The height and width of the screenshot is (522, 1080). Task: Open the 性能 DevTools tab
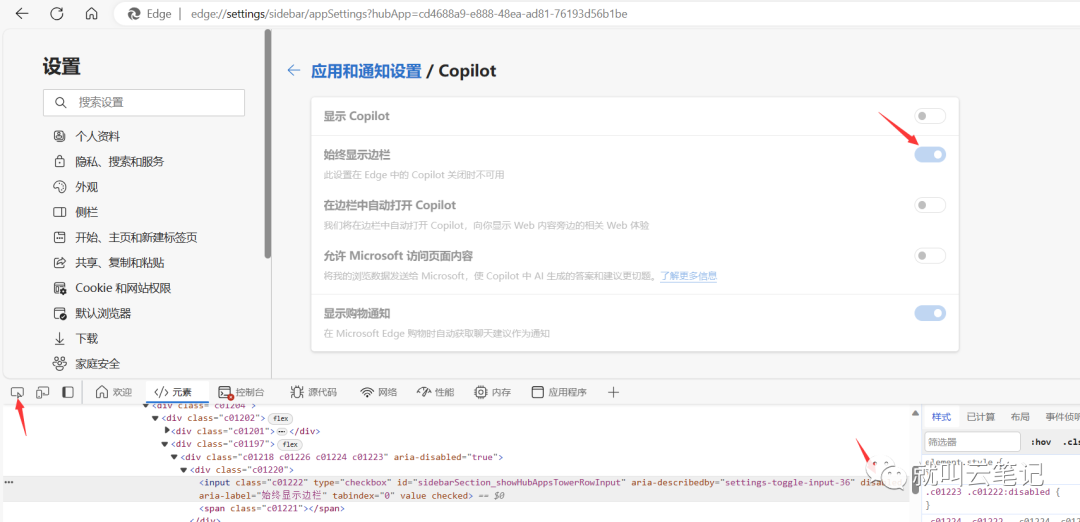click(x=435, y=393)
